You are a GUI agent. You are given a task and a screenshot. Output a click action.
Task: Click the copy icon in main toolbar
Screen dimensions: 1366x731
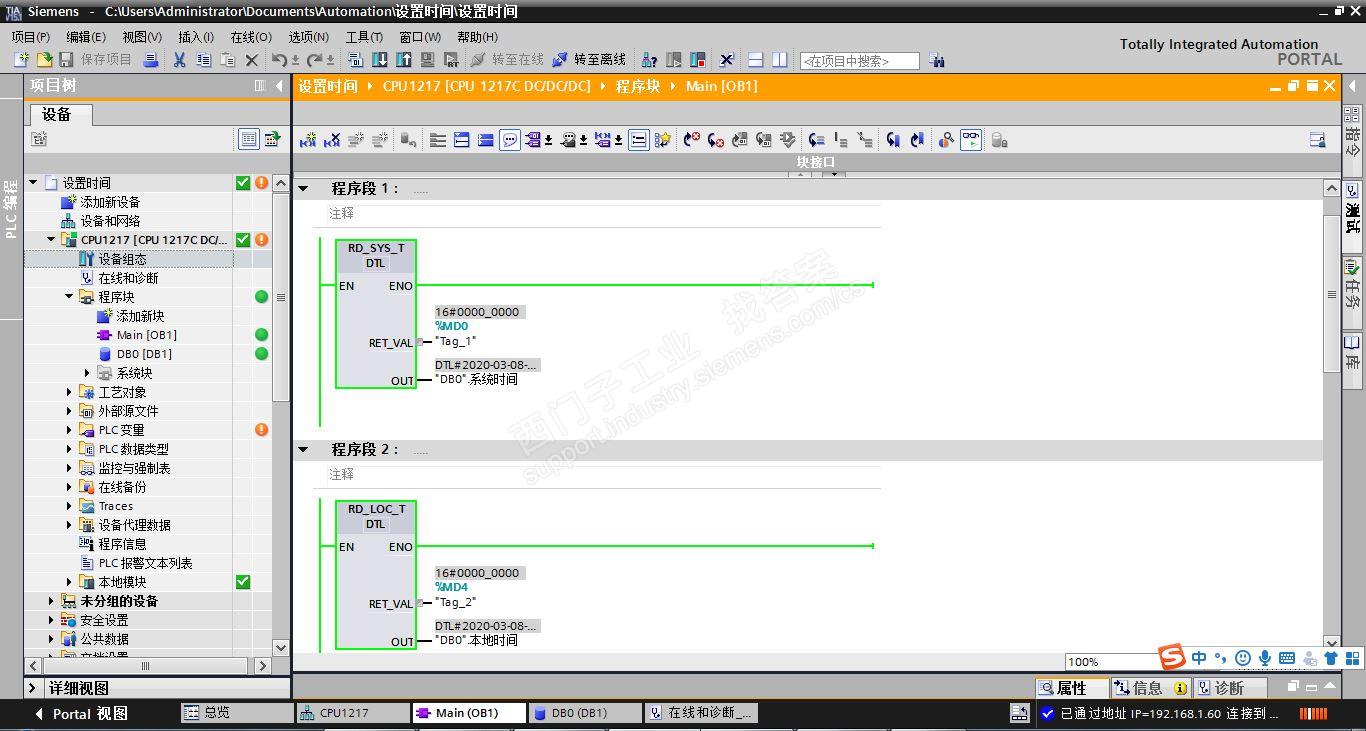point(203,60)
